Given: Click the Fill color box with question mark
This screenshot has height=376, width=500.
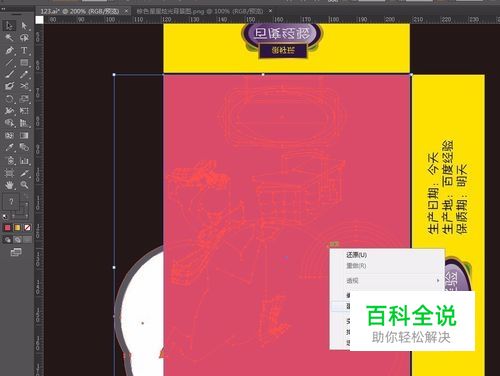Looking at the screenshot, I should pos(11,202).
